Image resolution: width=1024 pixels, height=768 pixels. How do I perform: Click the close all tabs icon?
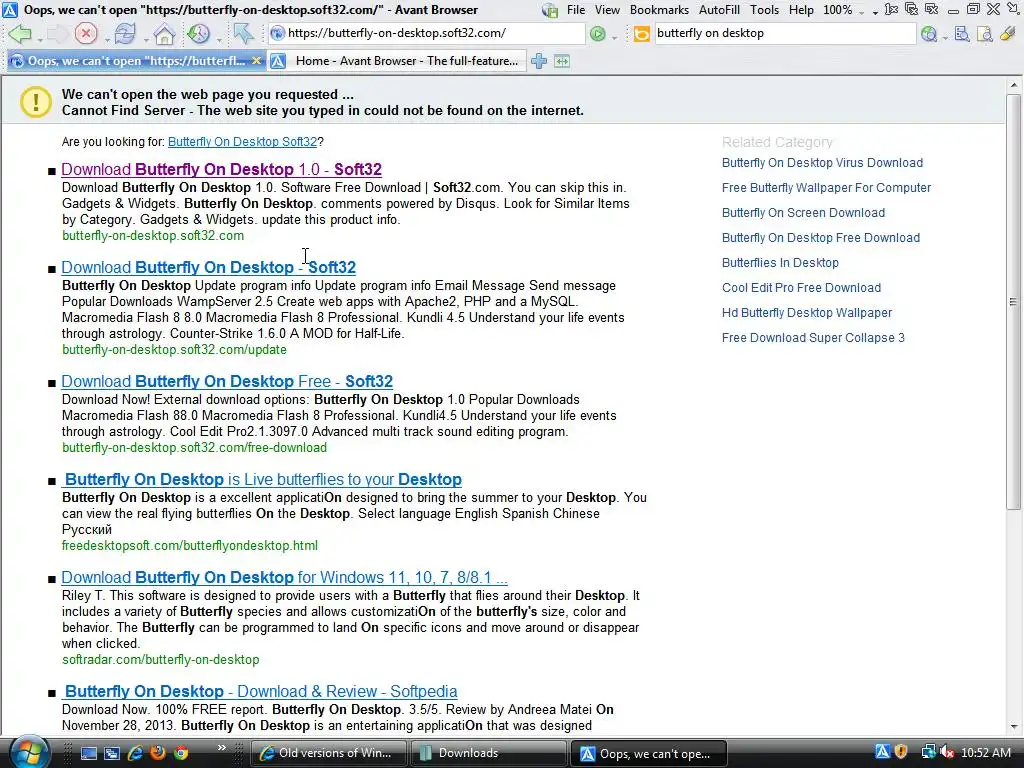[912, 9]
